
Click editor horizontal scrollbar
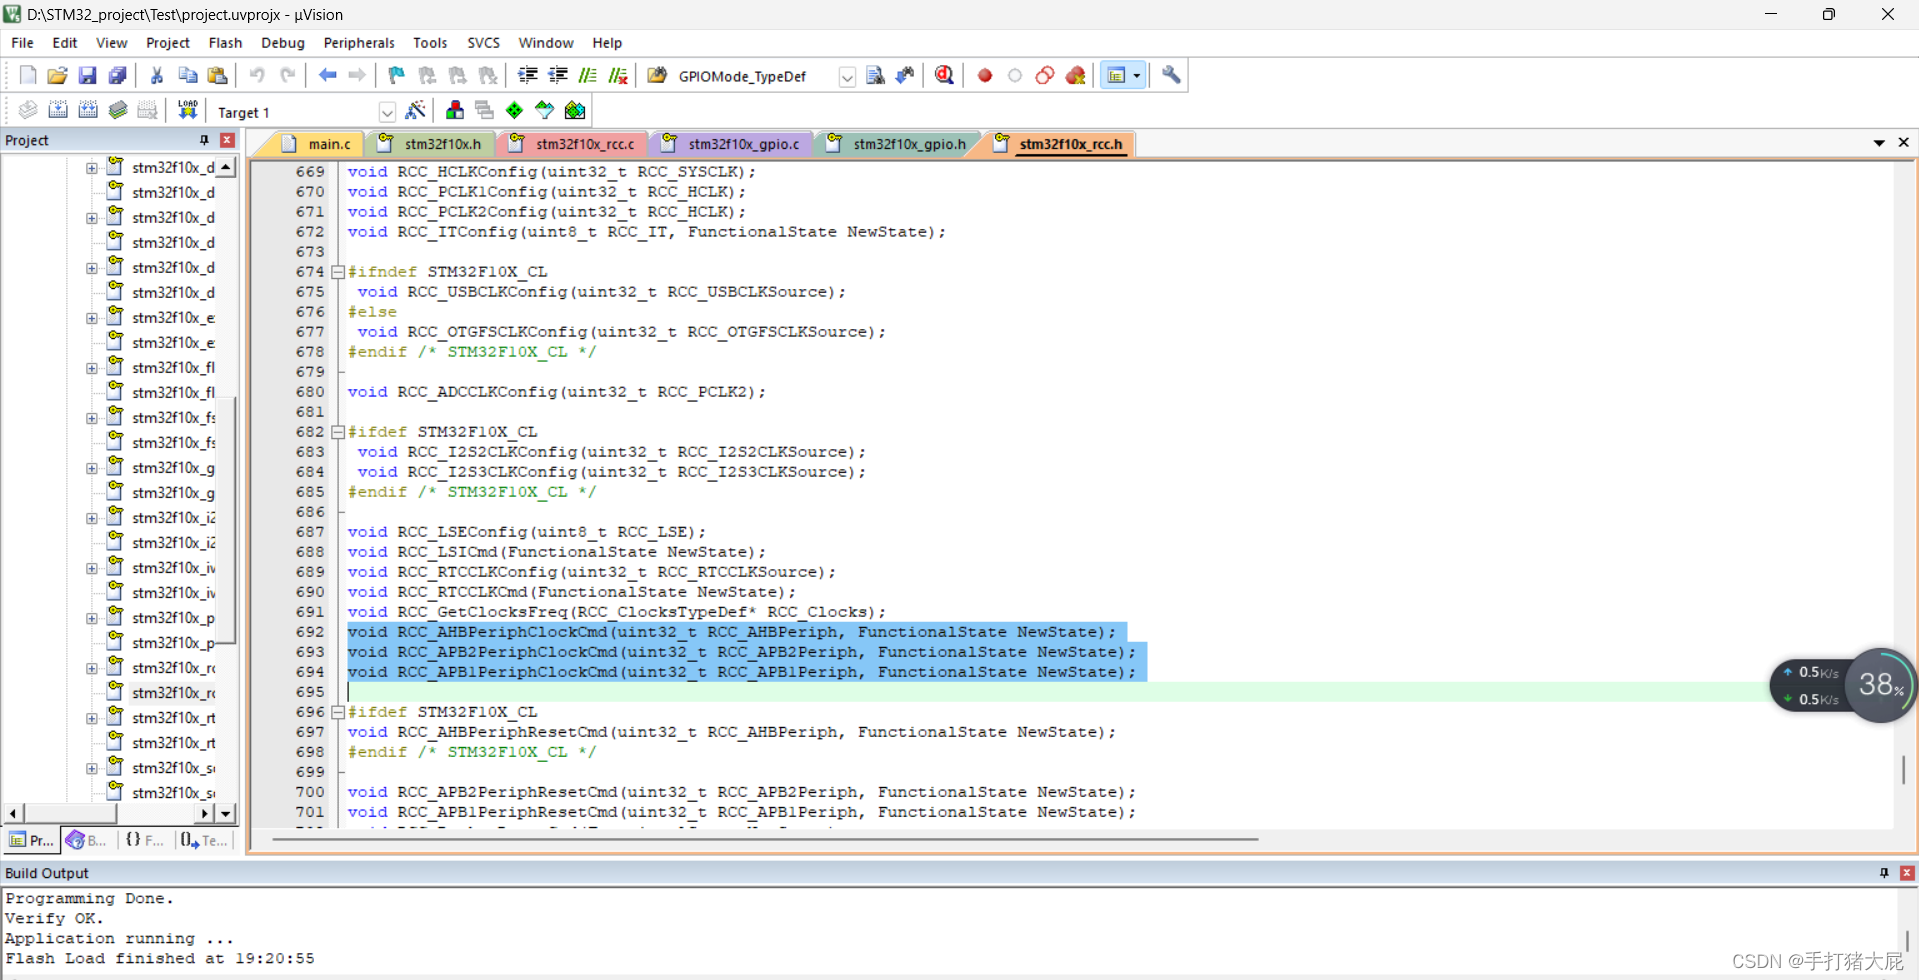(x=765, y=840)
